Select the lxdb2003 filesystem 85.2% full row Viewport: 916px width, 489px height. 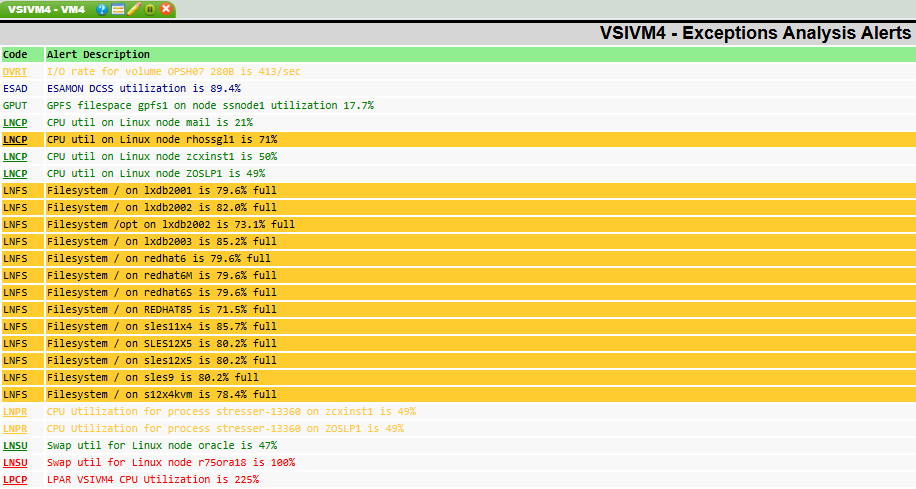(x=160, y=242)
